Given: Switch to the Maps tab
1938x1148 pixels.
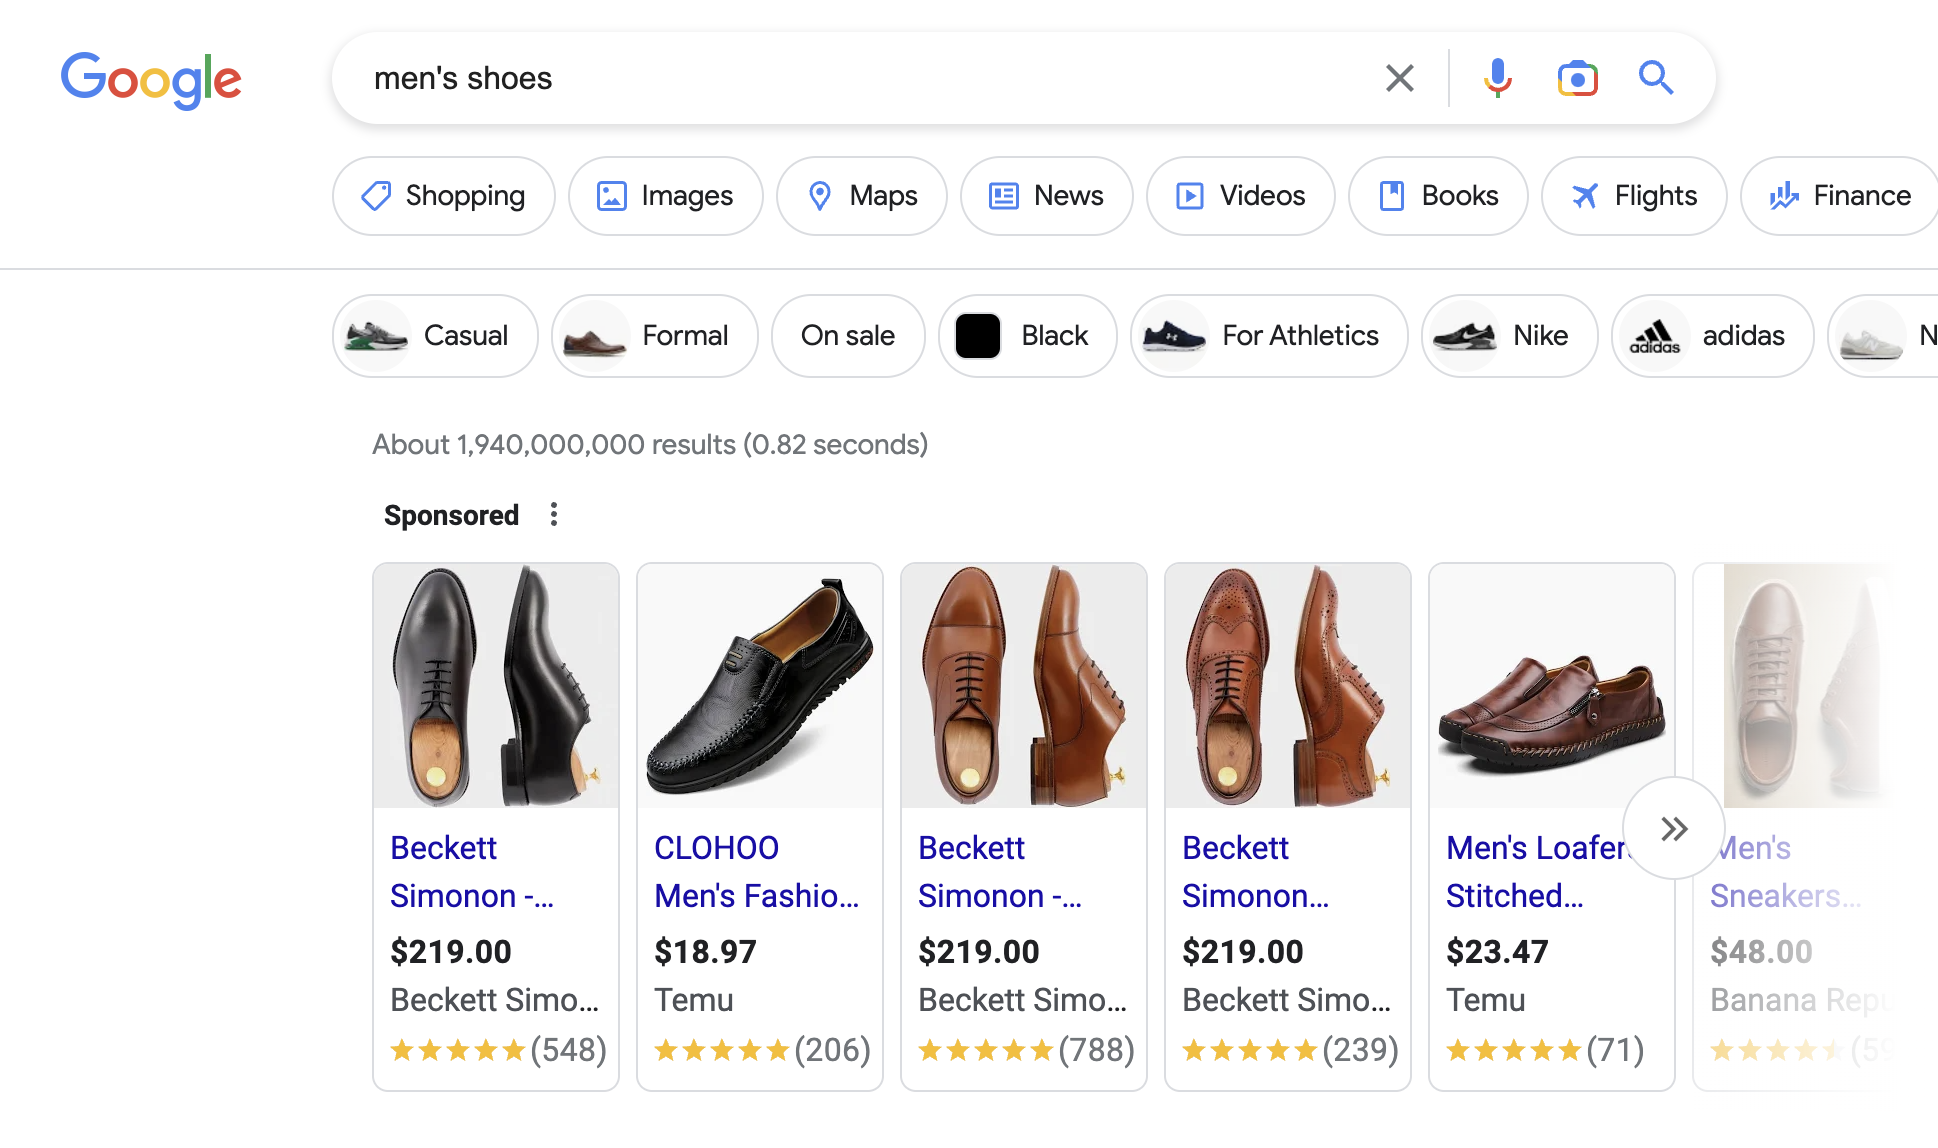Looking at the screenshot, I should click(862, 196).
